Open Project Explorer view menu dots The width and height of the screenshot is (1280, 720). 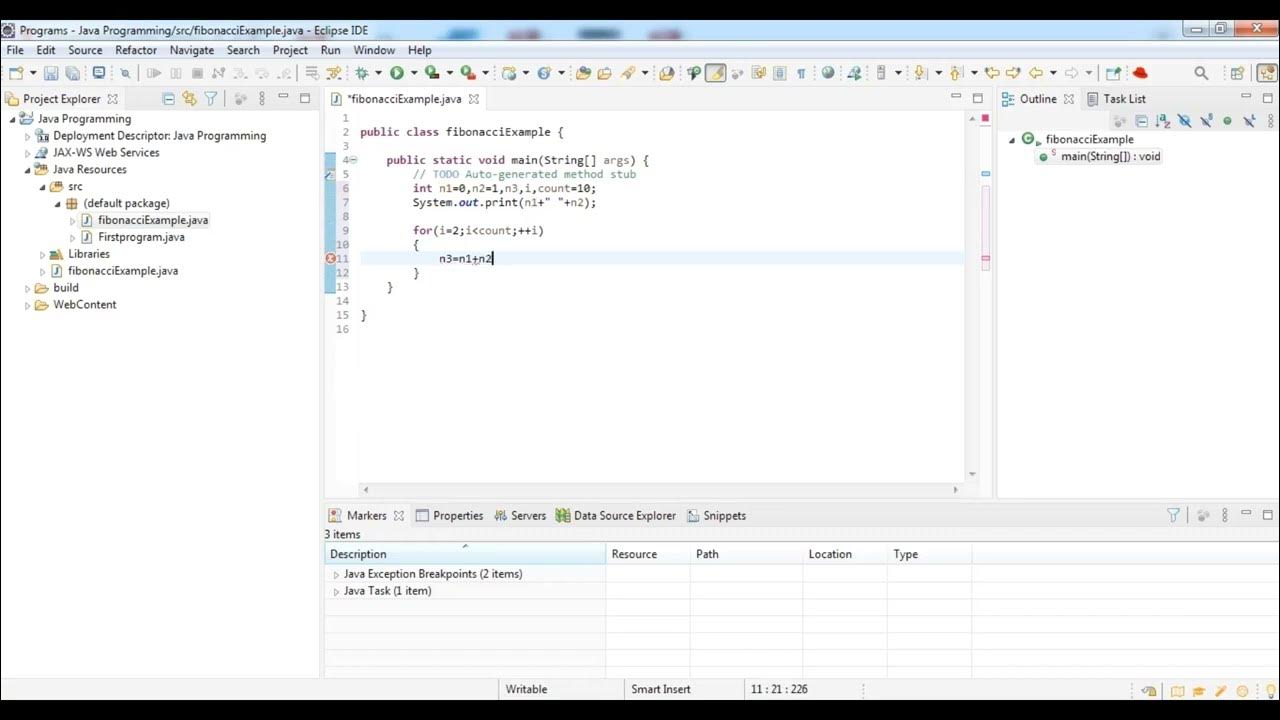tap(262, 98)
